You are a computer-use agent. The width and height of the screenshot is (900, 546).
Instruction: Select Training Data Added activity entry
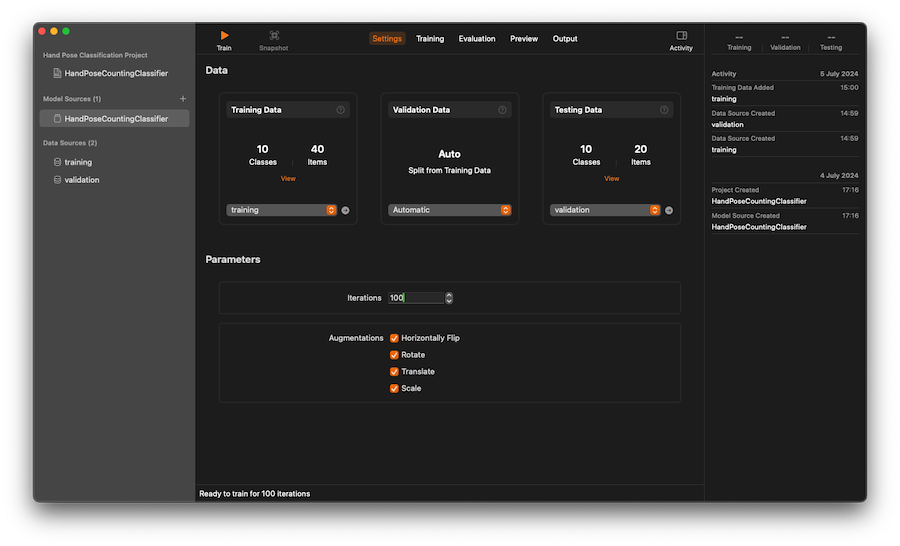(785, 93)
